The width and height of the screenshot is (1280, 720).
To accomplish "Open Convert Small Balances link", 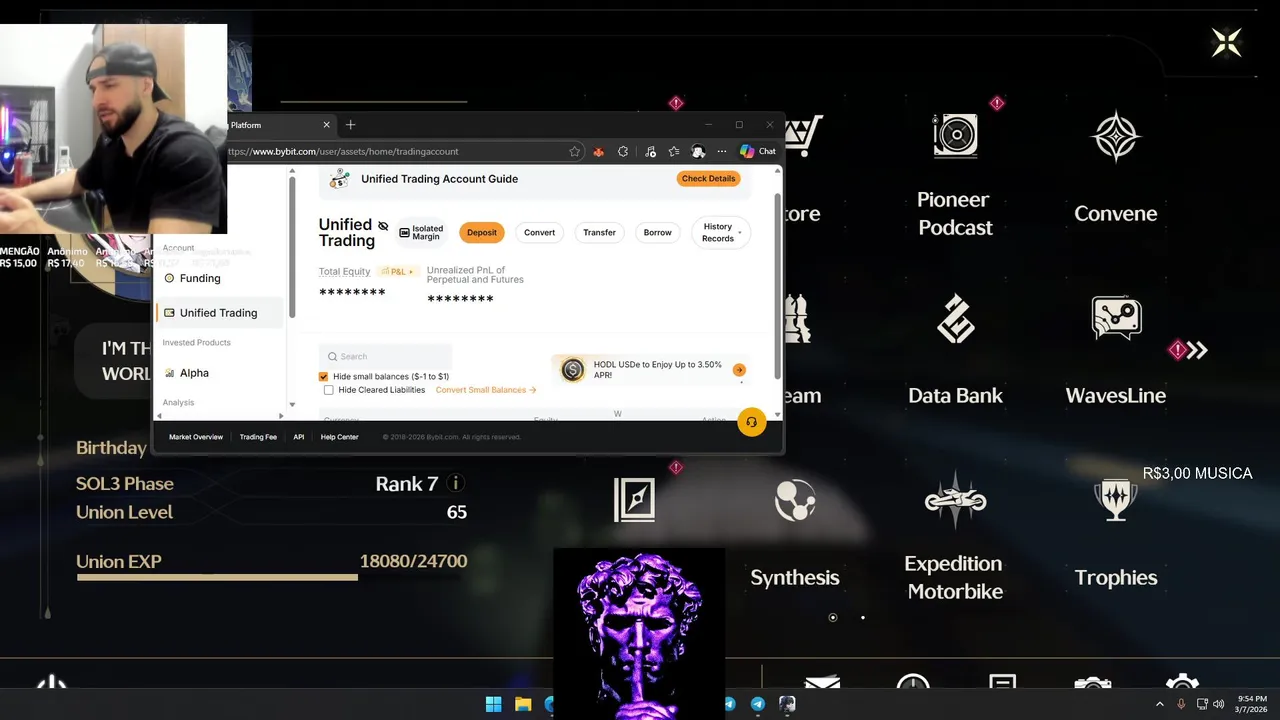I will (486, 390).
